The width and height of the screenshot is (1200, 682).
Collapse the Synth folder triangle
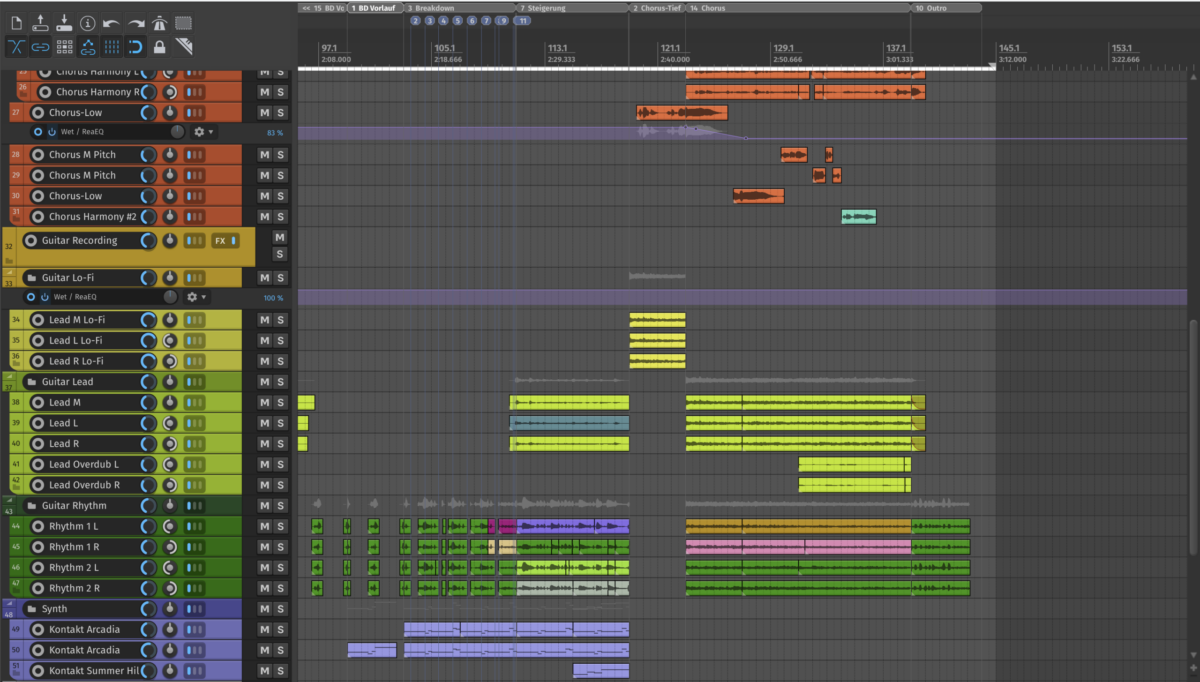coord(10,603)
